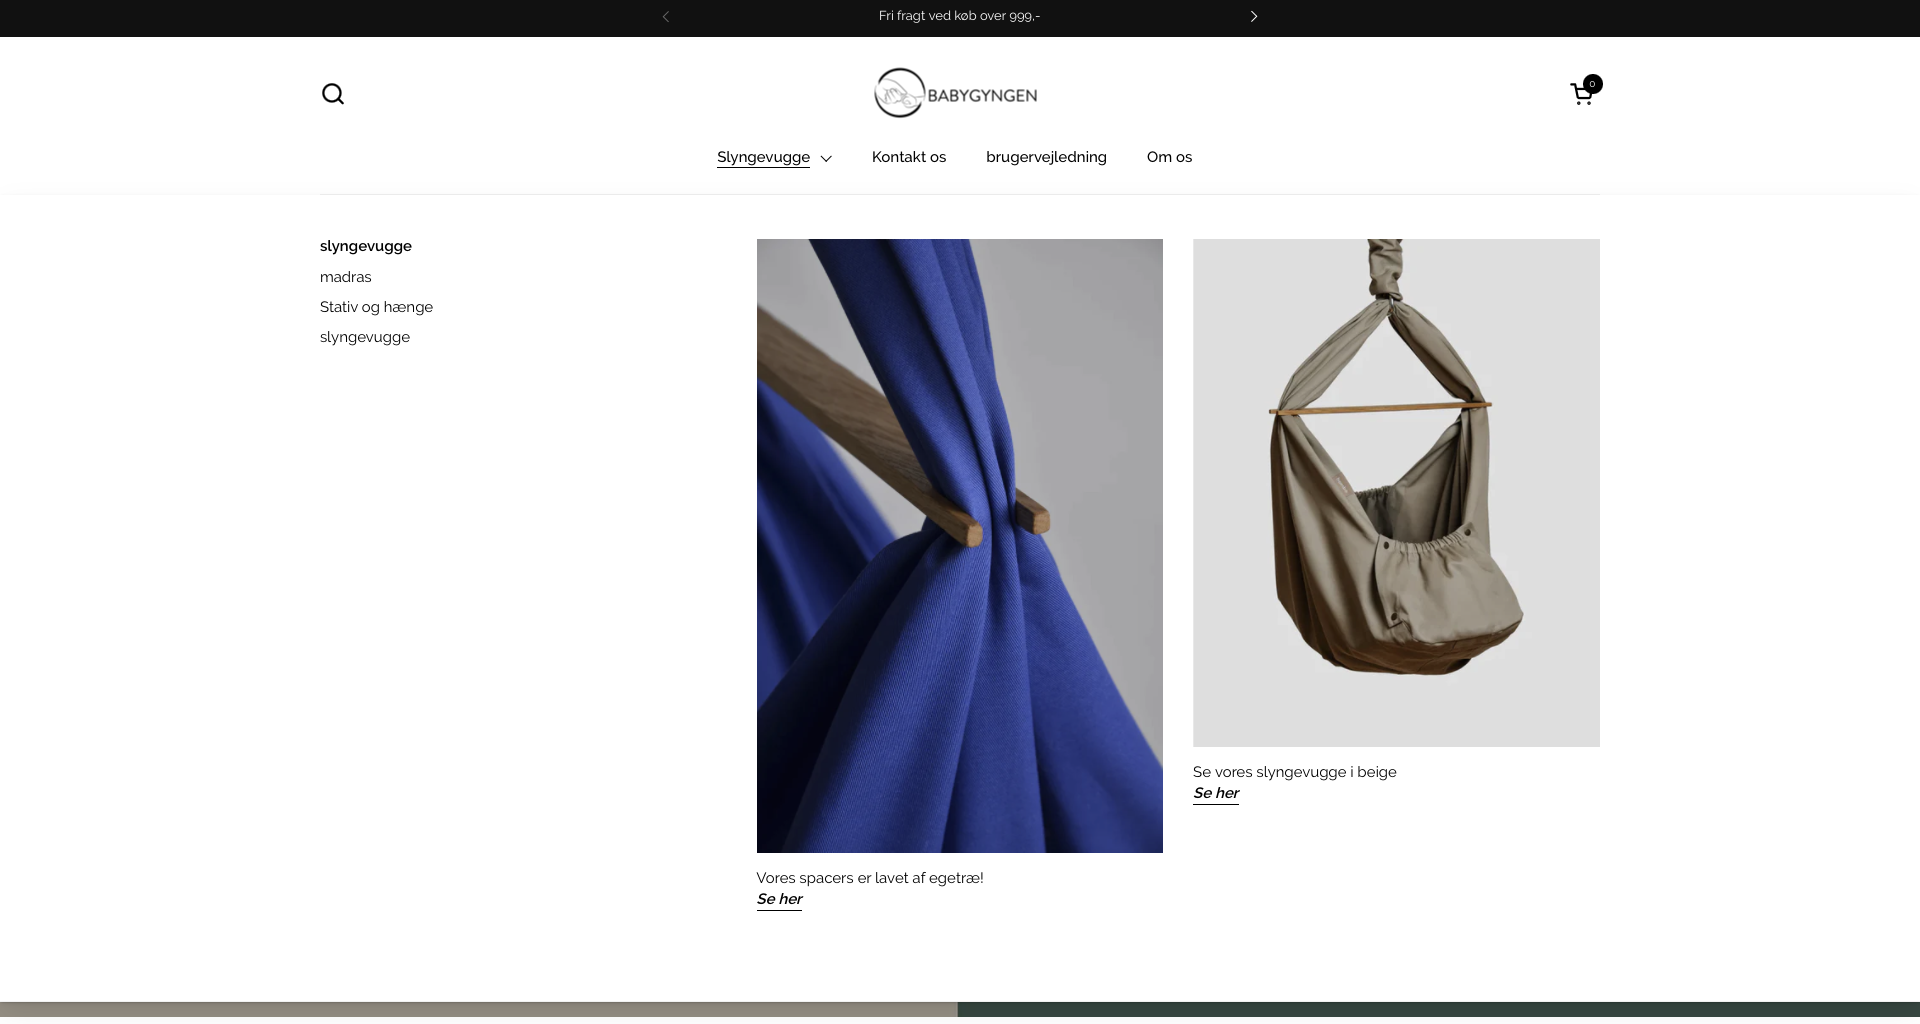This screenshot has height=1024, width=1920.
Task: Choose madras from the submenu
Action: [346, 277]
